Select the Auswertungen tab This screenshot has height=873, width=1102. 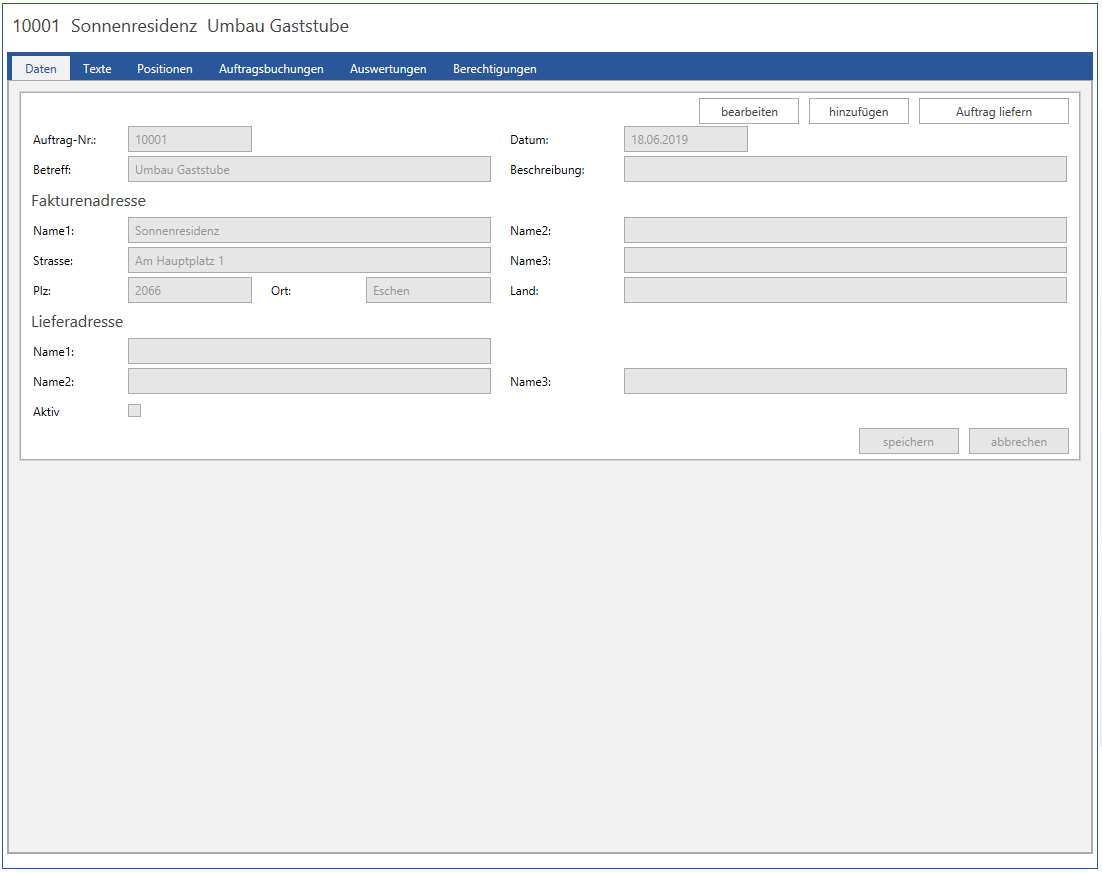[388, 69]
